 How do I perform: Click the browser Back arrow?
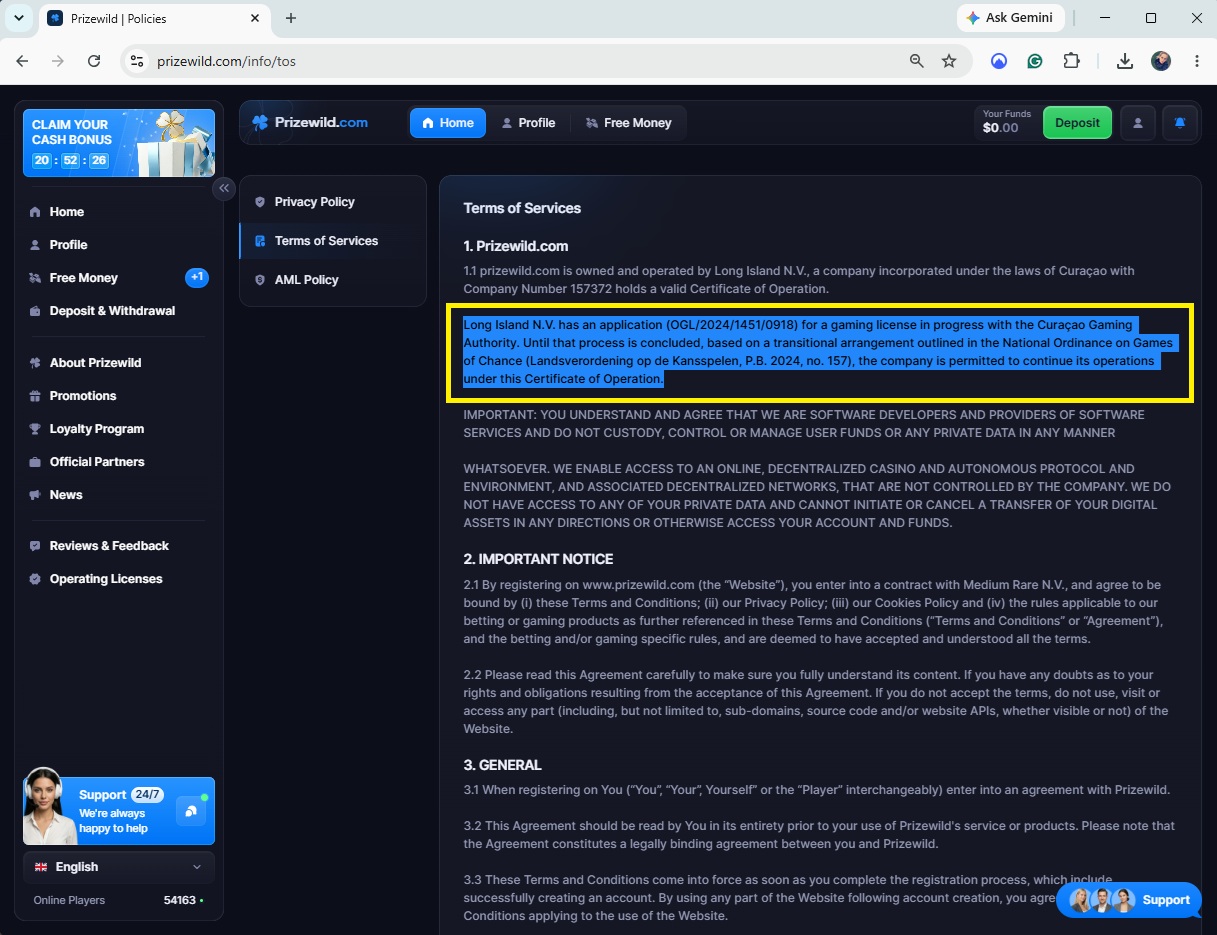coord(23,61)
